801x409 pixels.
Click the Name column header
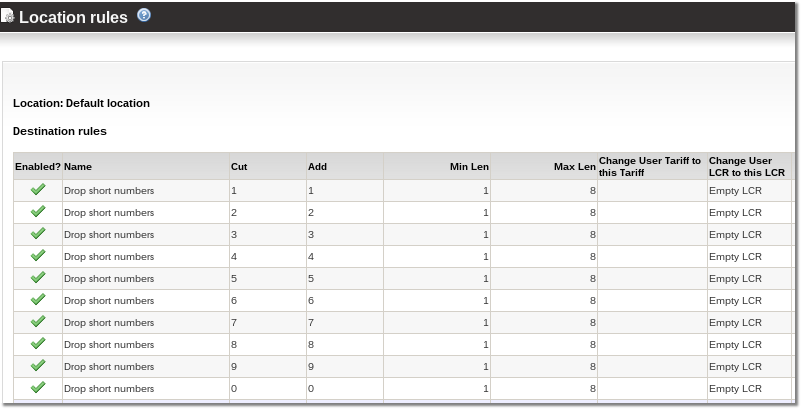[x=78, y=167]
